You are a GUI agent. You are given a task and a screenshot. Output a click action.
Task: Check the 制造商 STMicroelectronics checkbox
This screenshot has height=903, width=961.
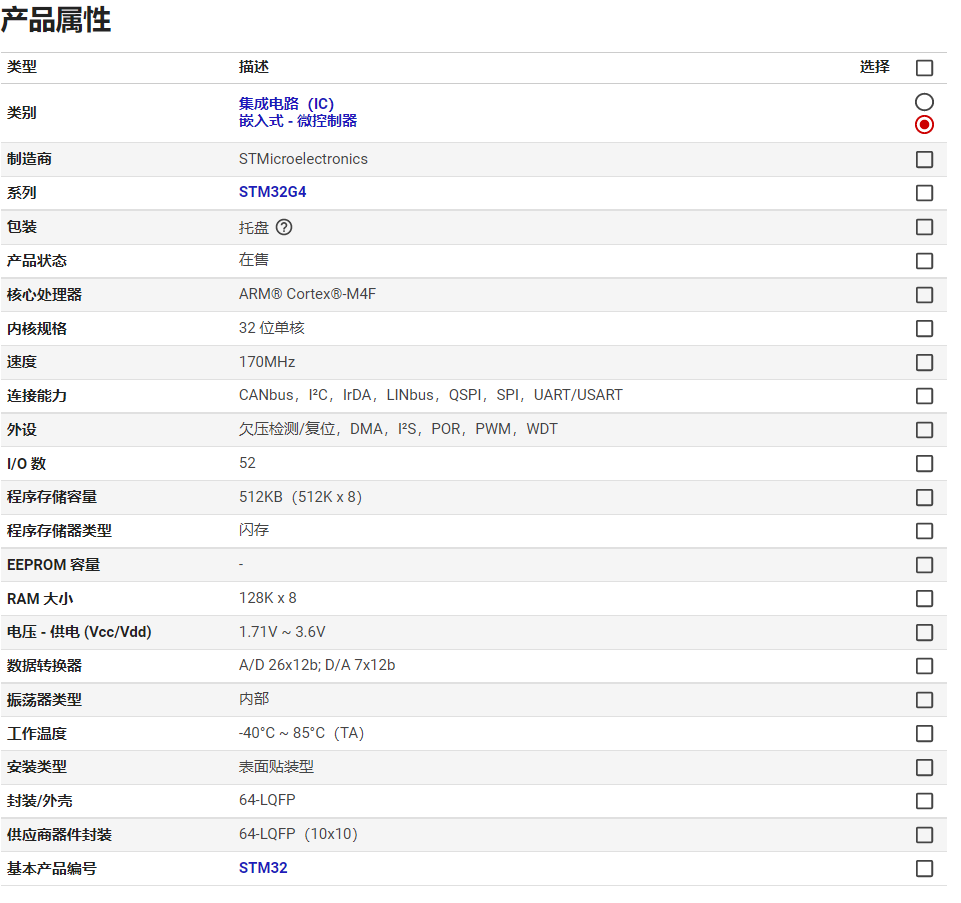pos(924,160)
